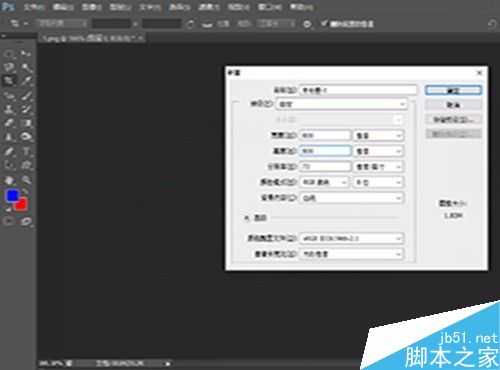The height and width of the screenshot is (370, 500).
Task: Open the Color Mode dropdown
Action: [324, 182]
